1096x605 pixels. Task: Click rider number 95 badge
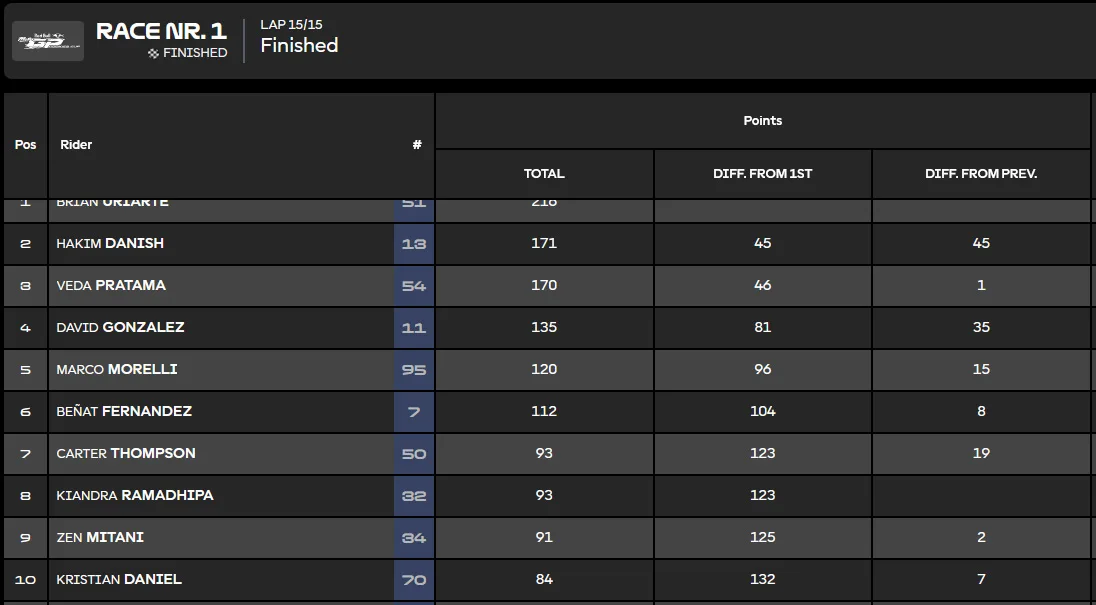click(414, 370)
